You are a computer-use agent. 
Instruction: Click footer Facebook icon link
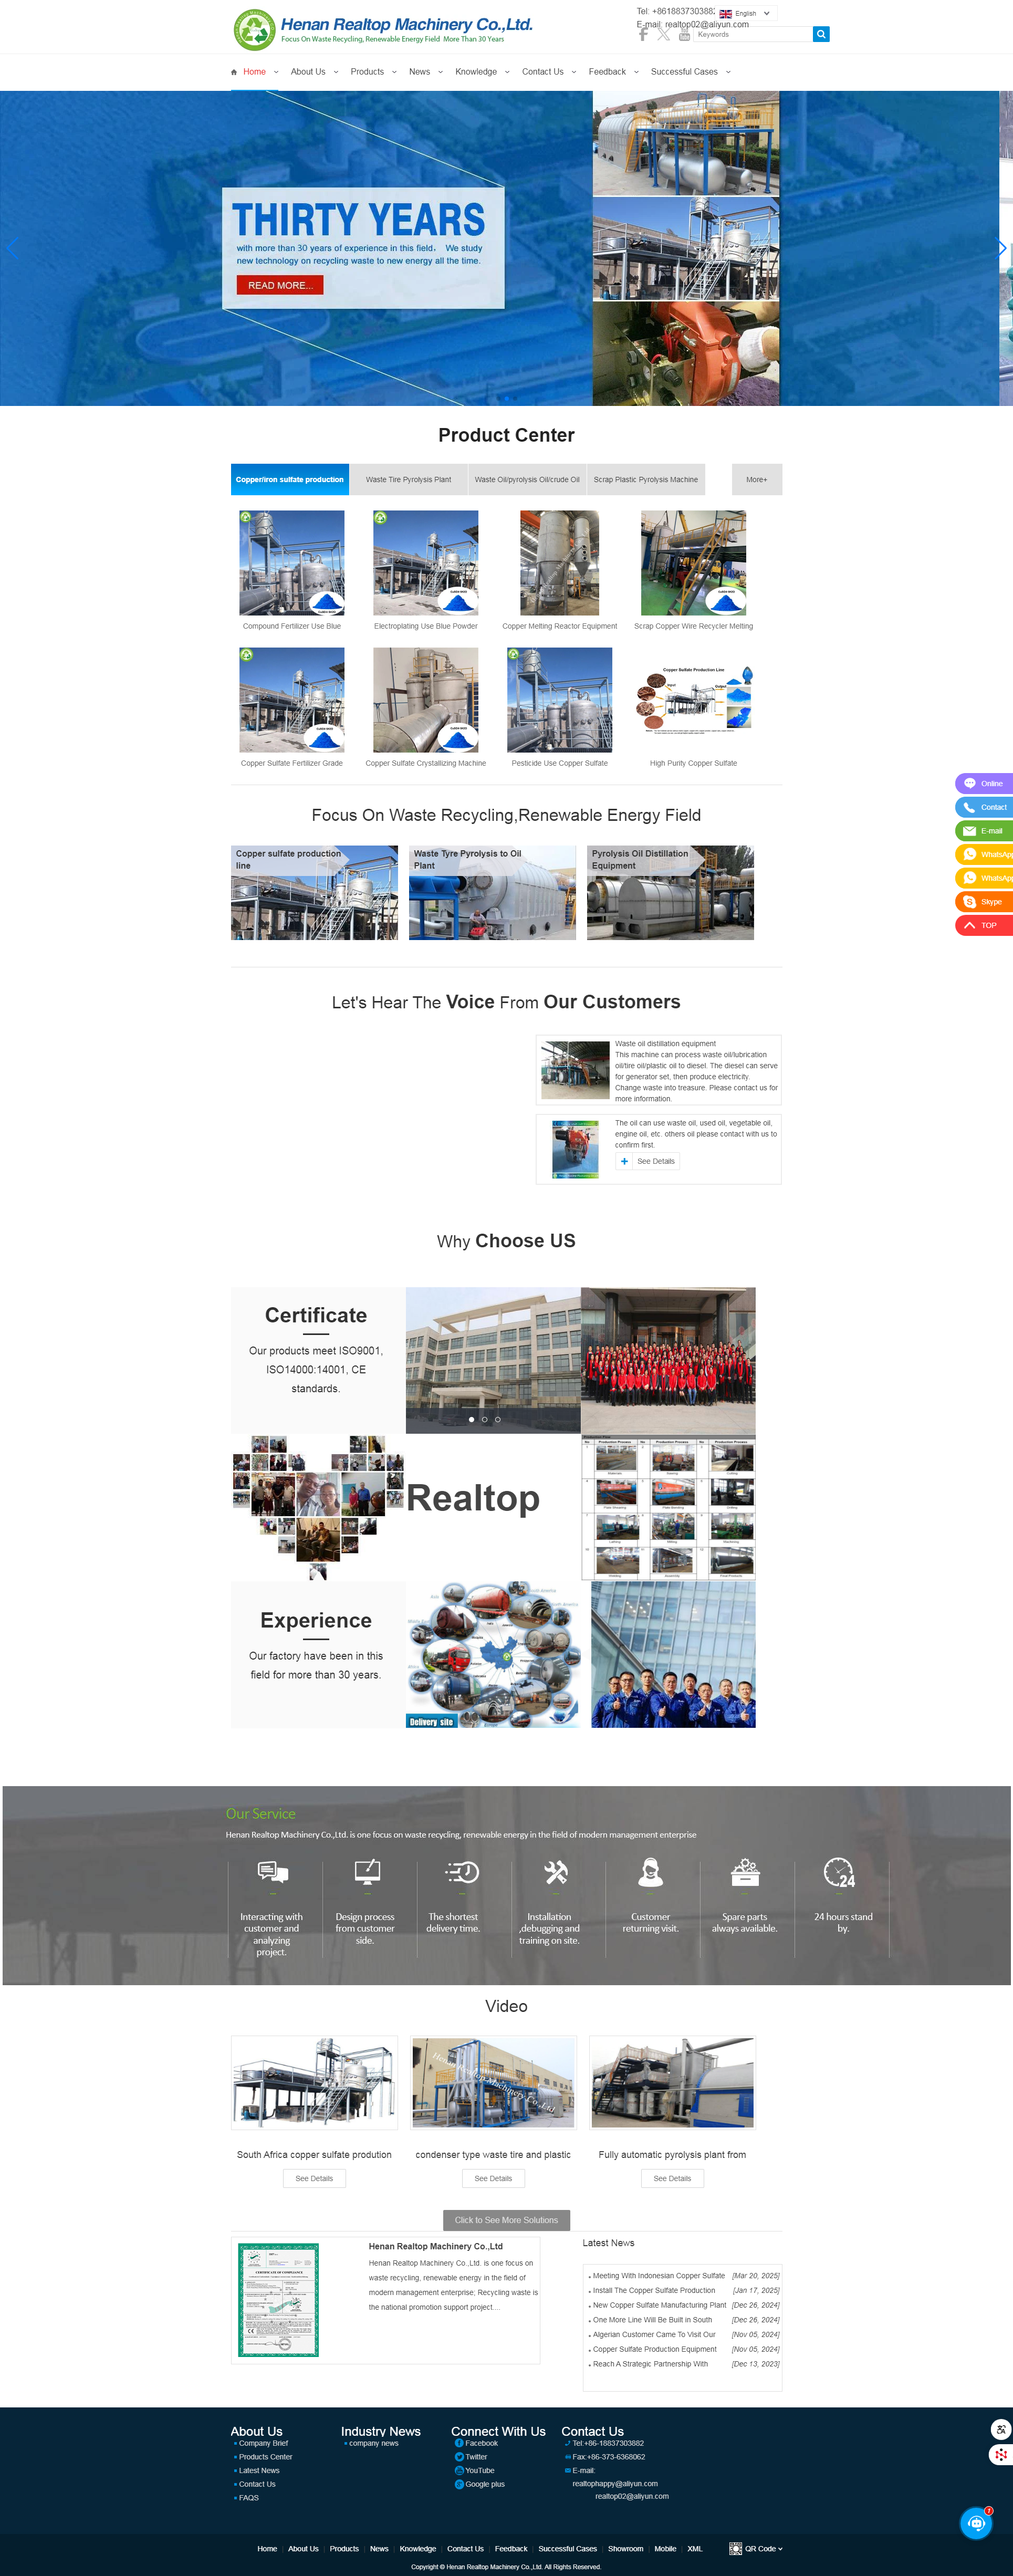pyautogui.click(x=459, y=2443)
